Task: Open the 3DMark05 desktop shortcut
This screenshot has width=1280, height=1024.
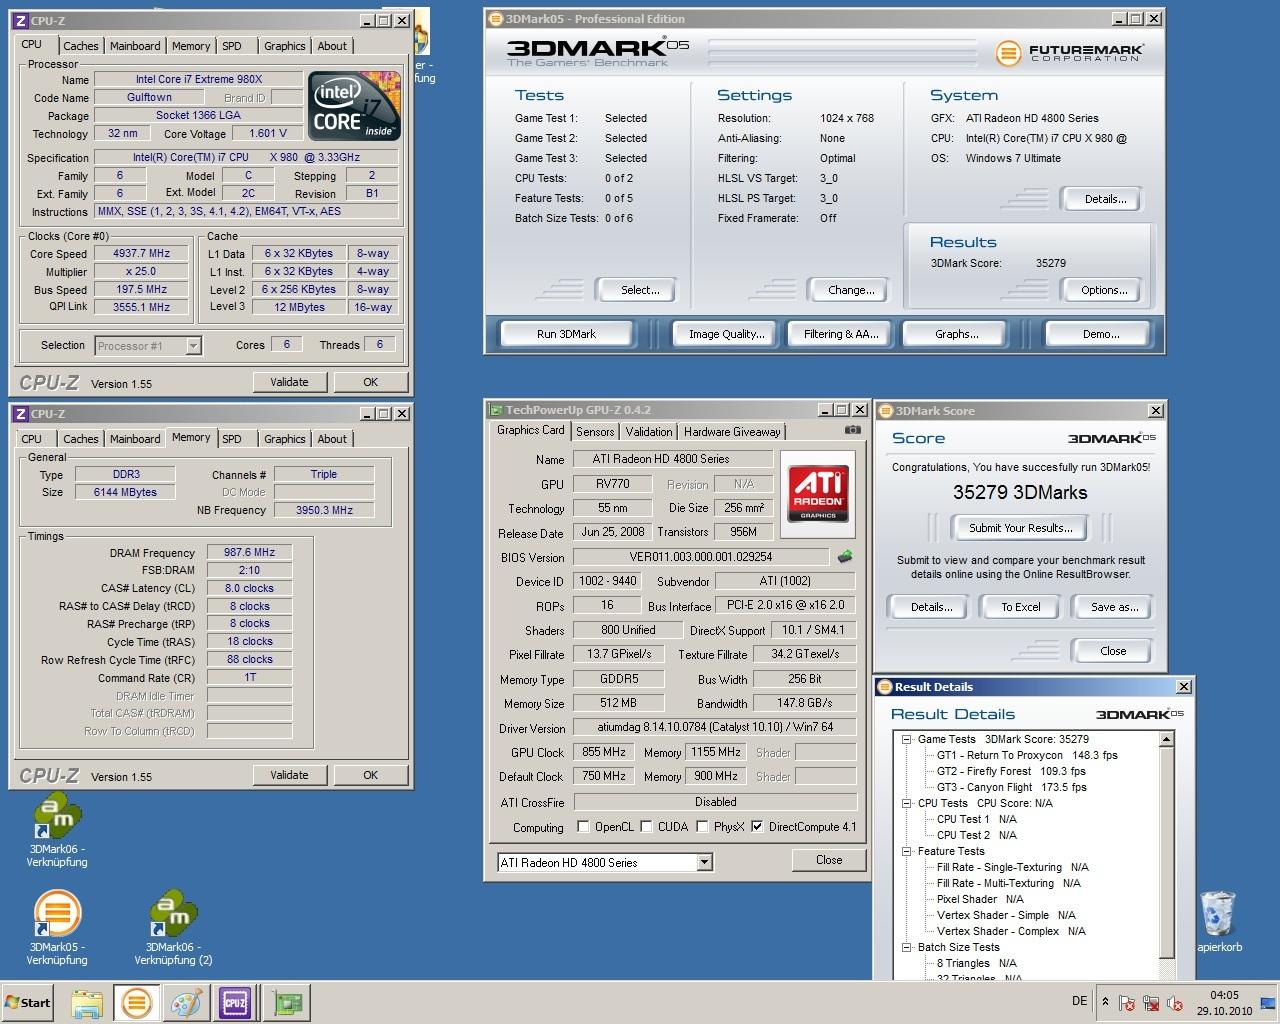Action: tap(57, 927)
